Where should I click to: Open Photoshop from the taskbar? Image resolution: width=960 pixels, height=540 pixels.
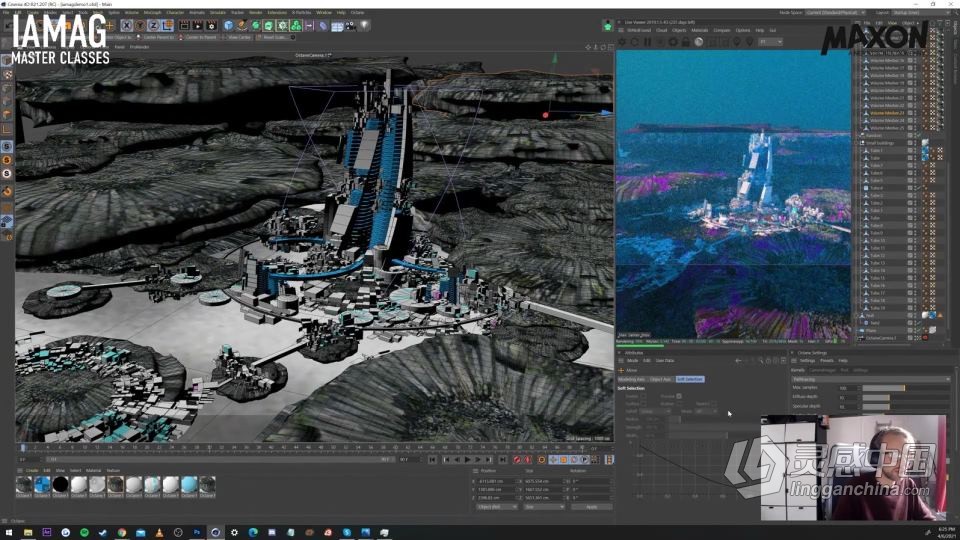pos(197,533)
